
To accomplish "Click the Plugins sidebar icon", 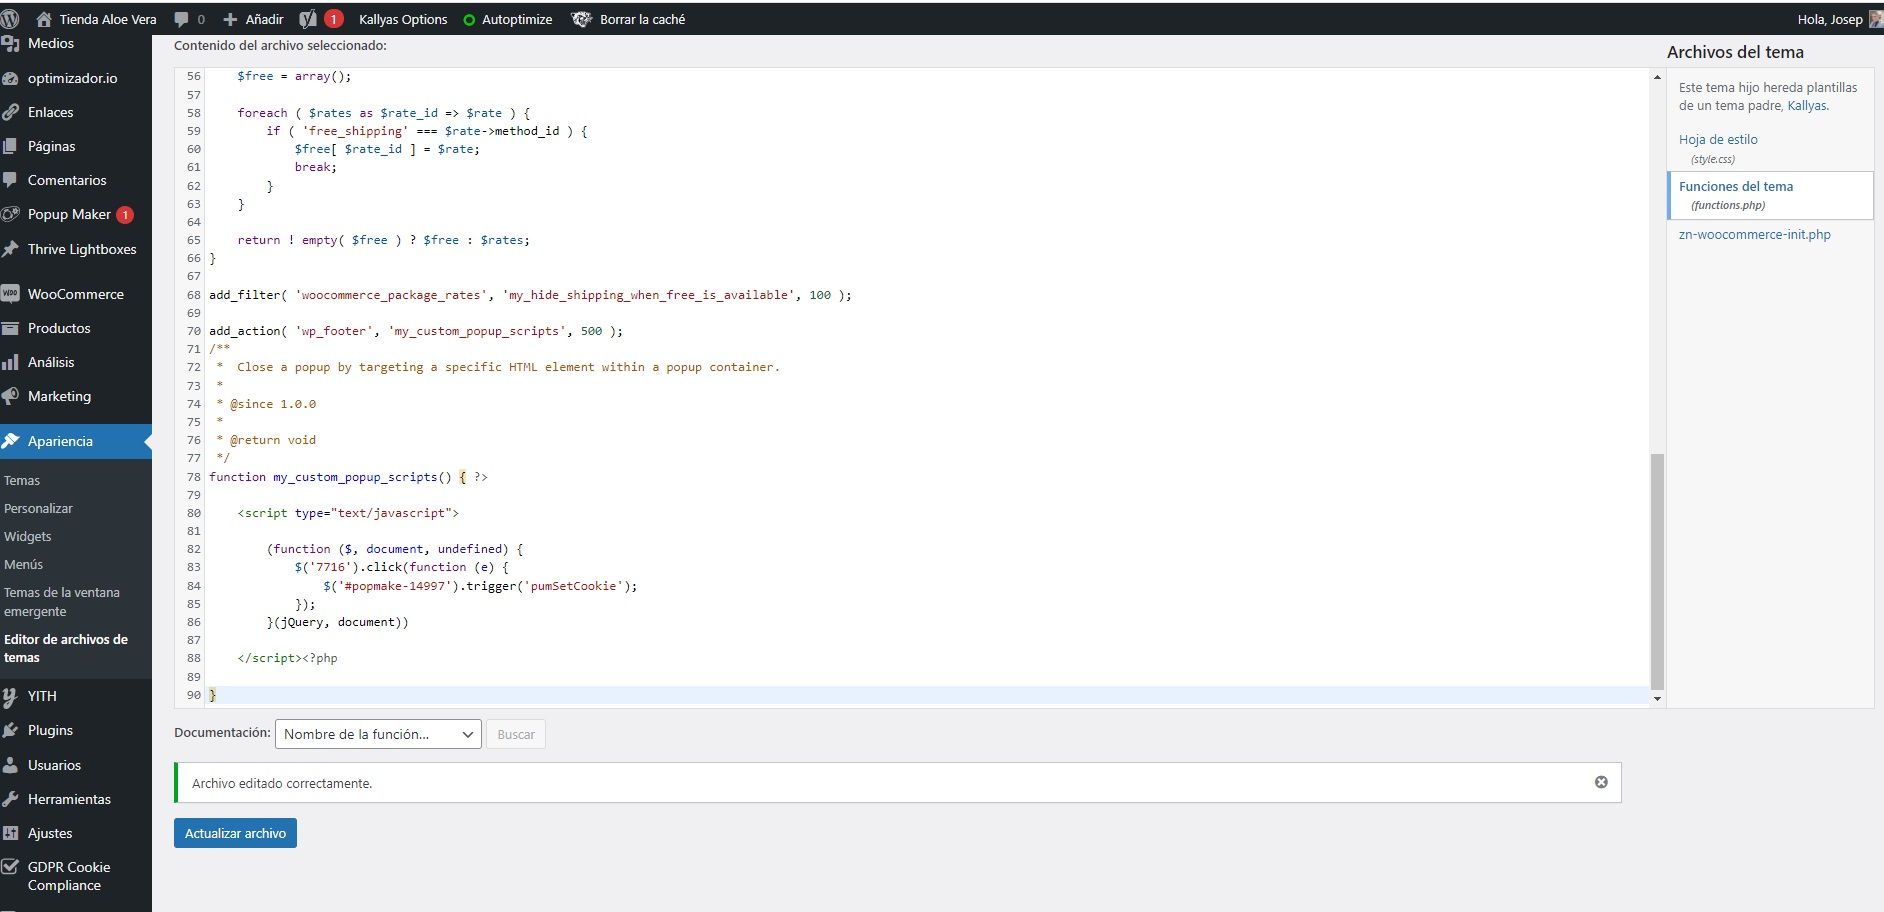I will pyautogui.click(x=10, y=730).
